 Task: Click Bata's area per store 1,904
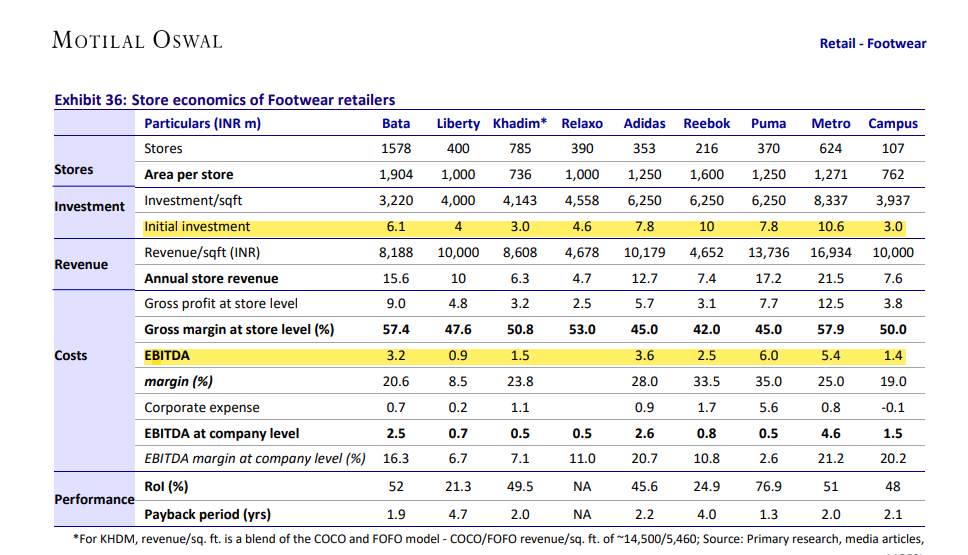396,175
